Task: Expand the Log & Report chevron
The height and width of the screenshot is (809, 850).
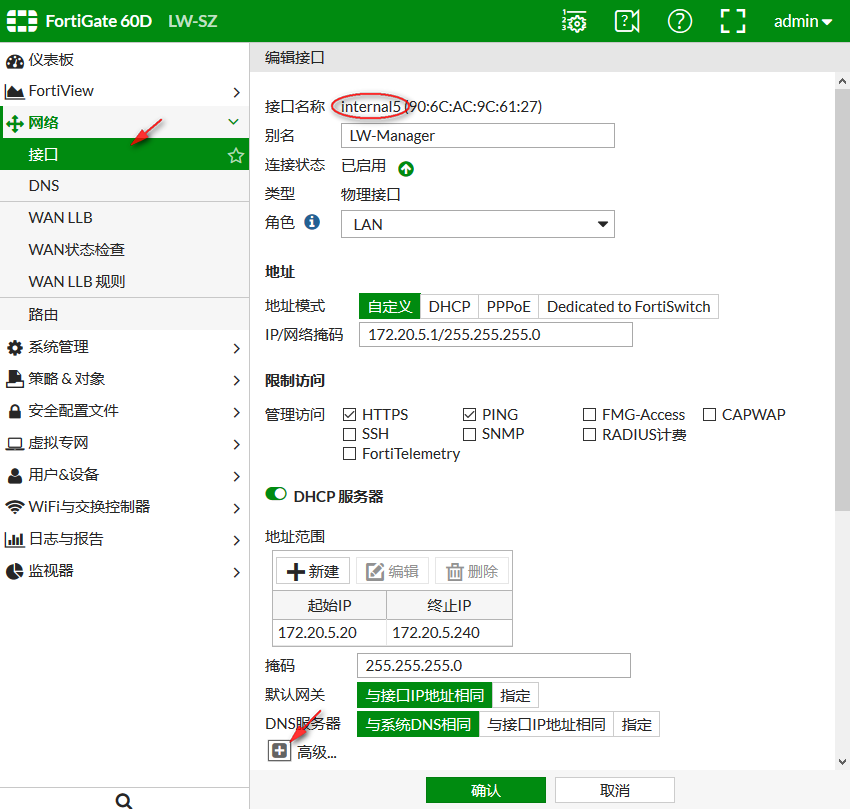Action: [236, 540]
